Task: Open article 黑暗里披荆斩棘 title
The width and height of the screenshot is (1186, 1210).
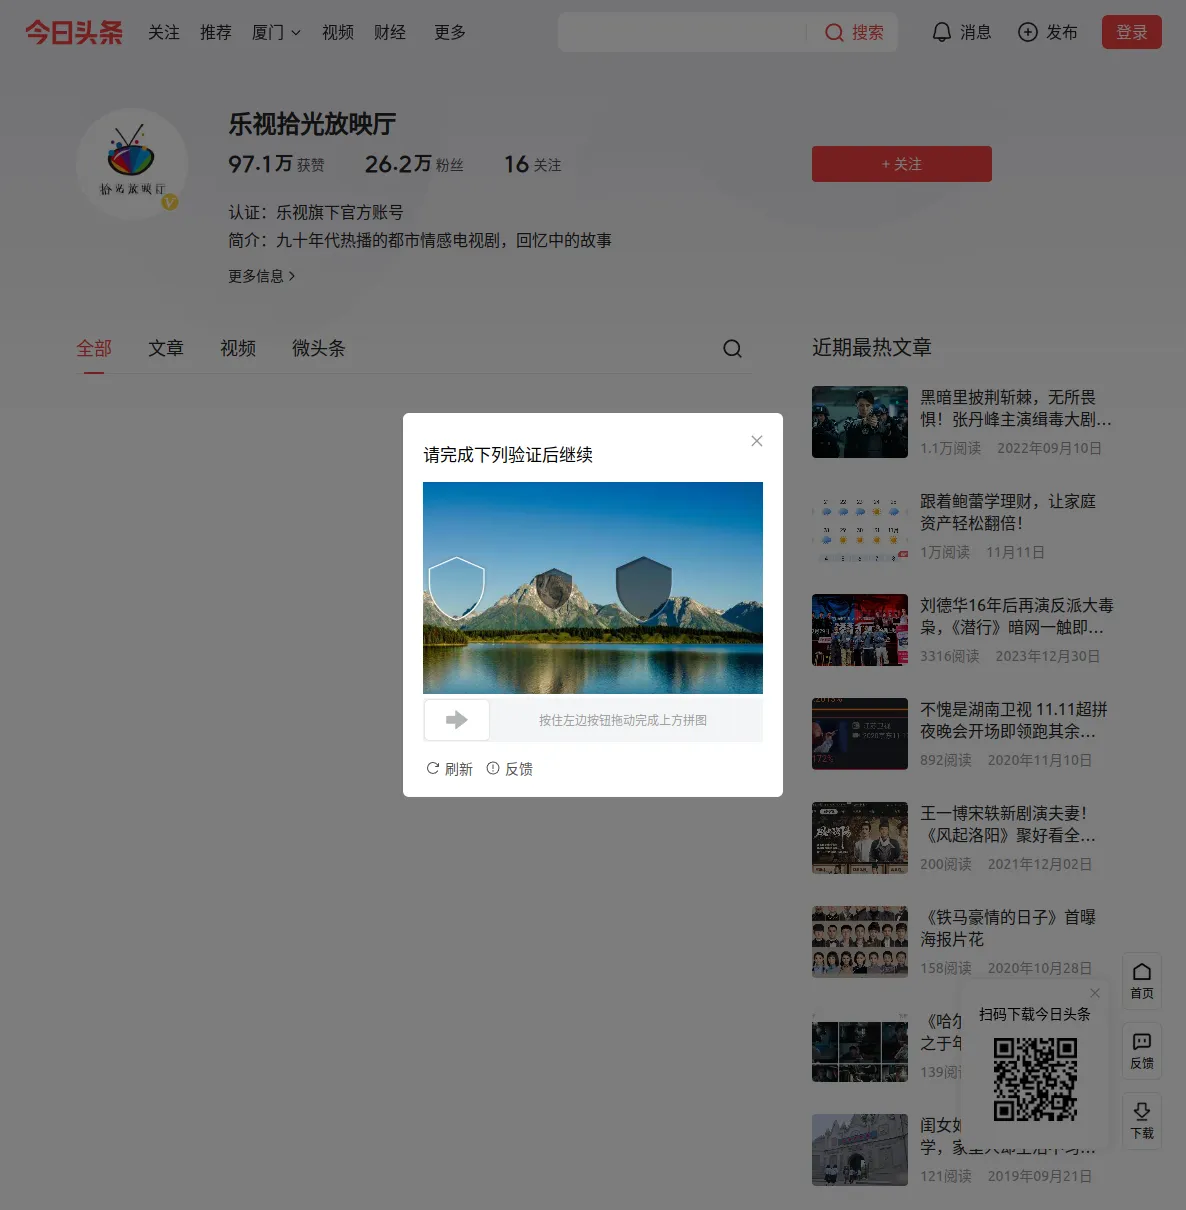Action: click(x=1016, y=408)
